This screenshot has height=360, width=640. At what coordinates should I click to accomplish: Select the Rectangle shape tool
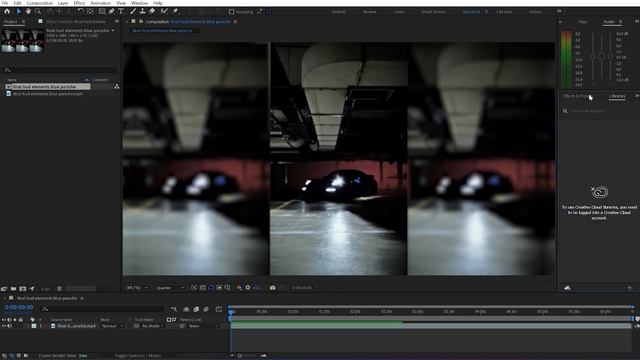click(102, 11)
